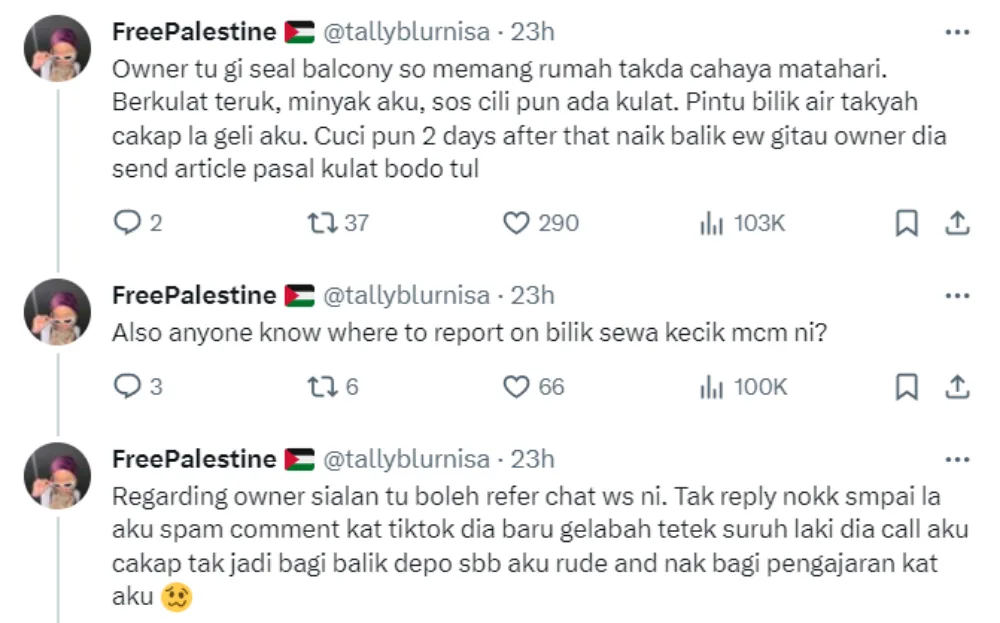Open the 23h timestamp of first tweet
This screenshot has height=623, width=1000.
(x=532, y=32)
